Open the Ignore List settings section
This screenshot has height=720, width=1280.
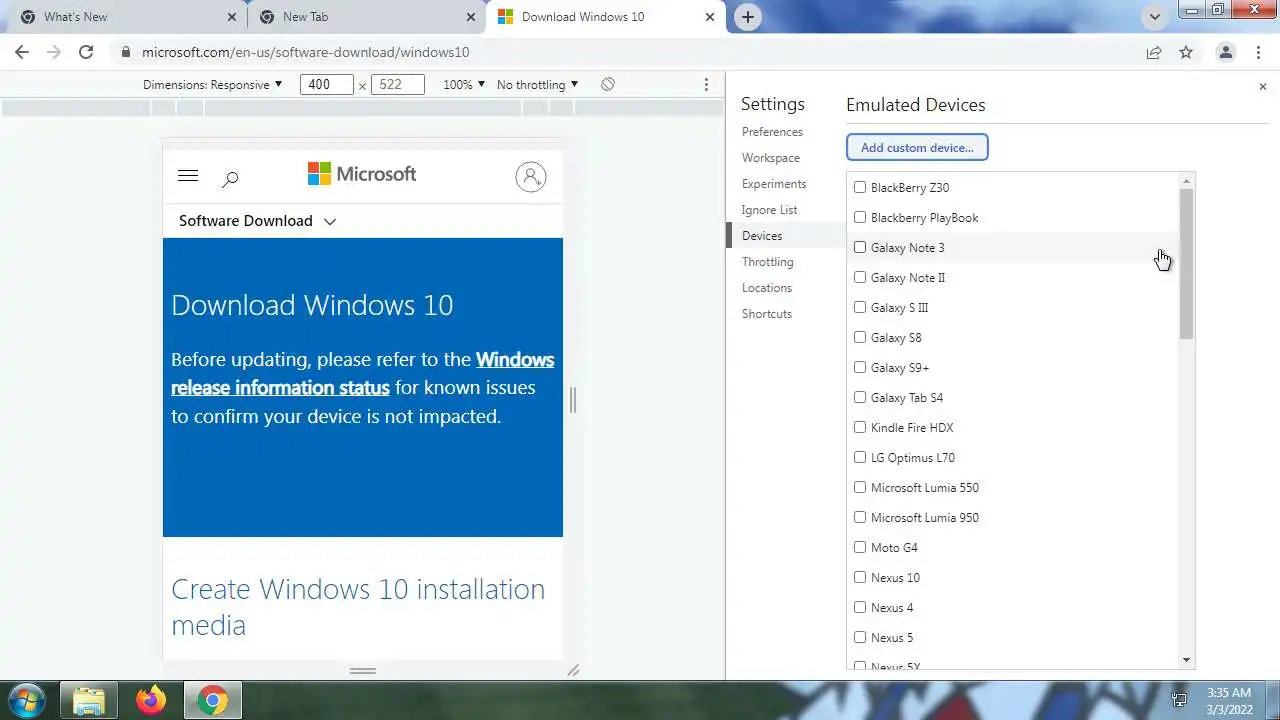pyautogui.click(x=769, y=210)
